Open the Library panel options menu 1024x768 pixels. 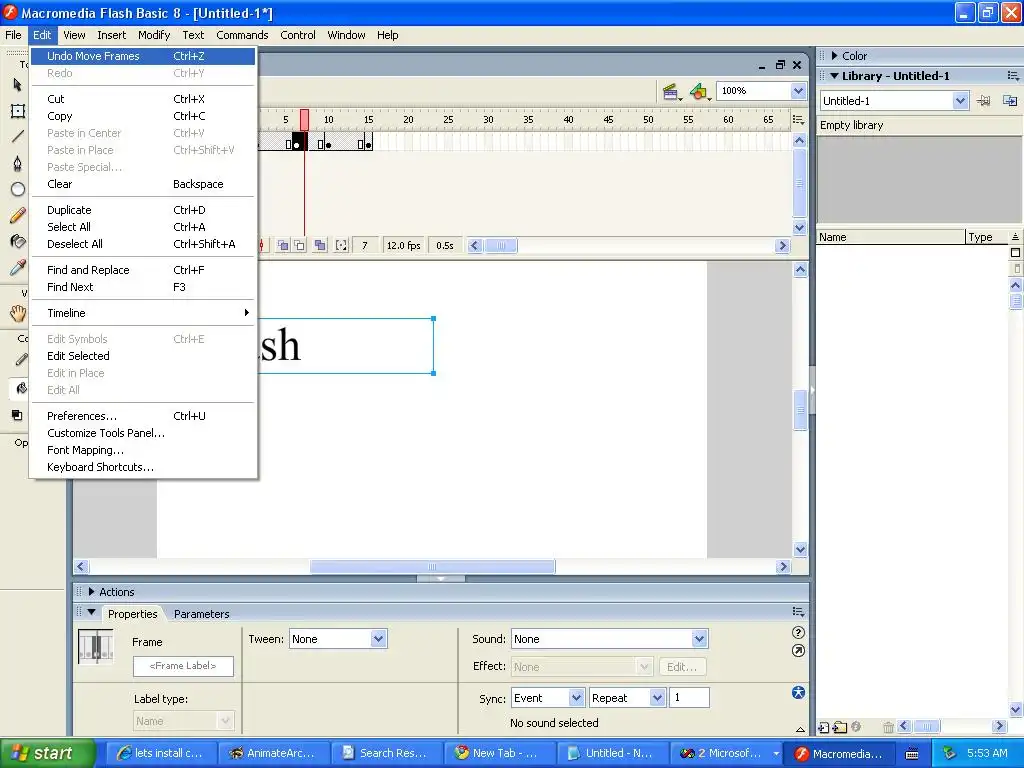(x=1013, y=76)
